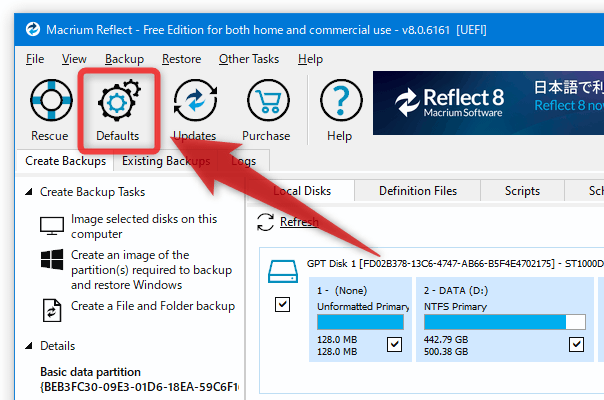Click the 442.79 GB used size value
Viewport: 604px width, 400px height.
click(446, 339)
